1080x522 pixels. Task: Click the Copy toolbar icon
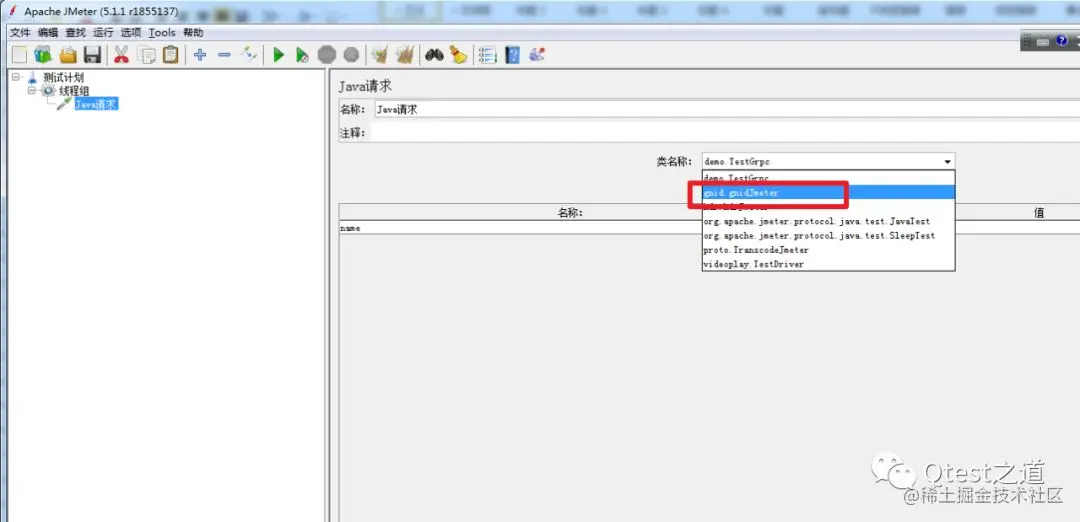tap(146, 54)
